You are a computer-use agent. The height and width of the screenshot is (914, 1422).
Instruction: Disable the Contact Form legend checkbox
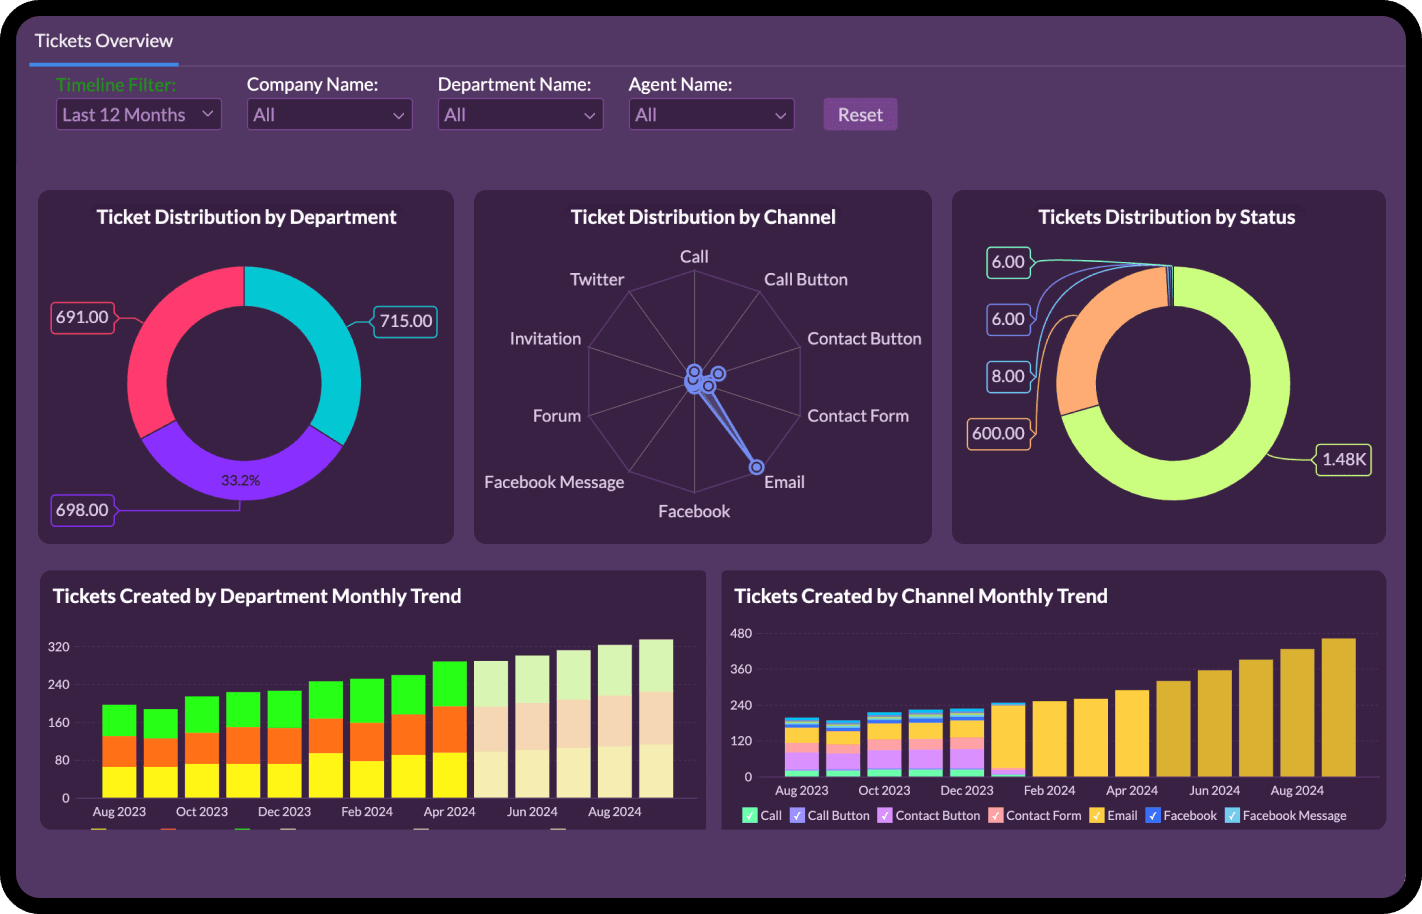(996, 816)
